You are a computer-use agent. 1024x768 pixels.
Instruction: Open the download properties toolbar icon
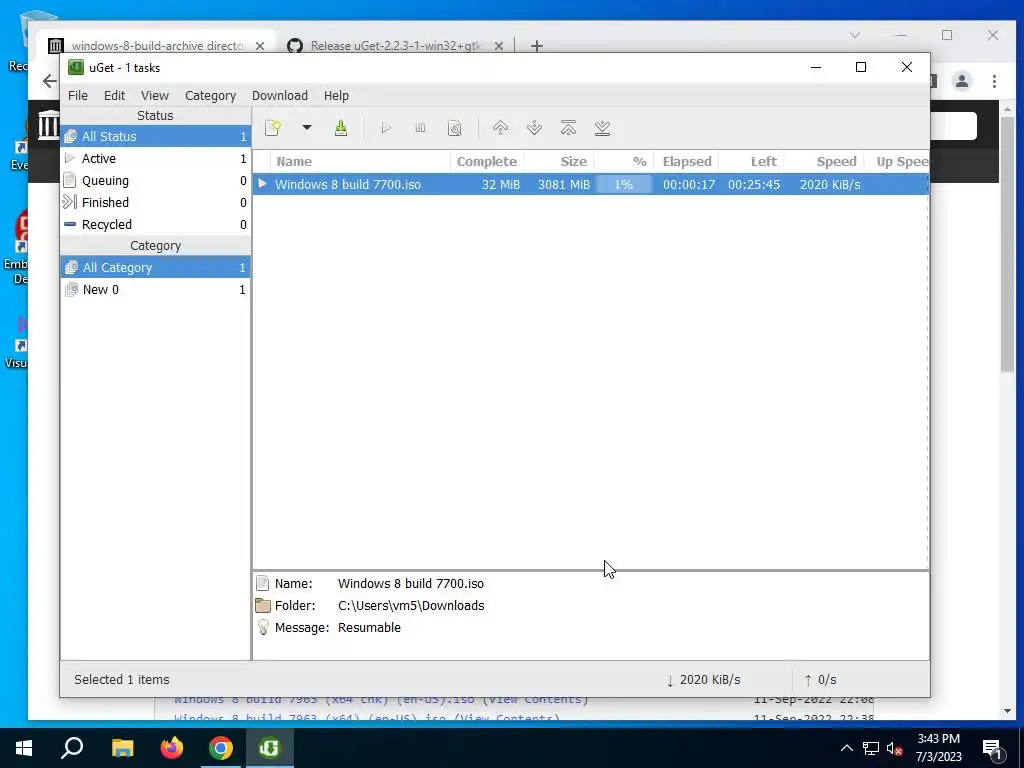pyautogui.click(x=455, y=128)
